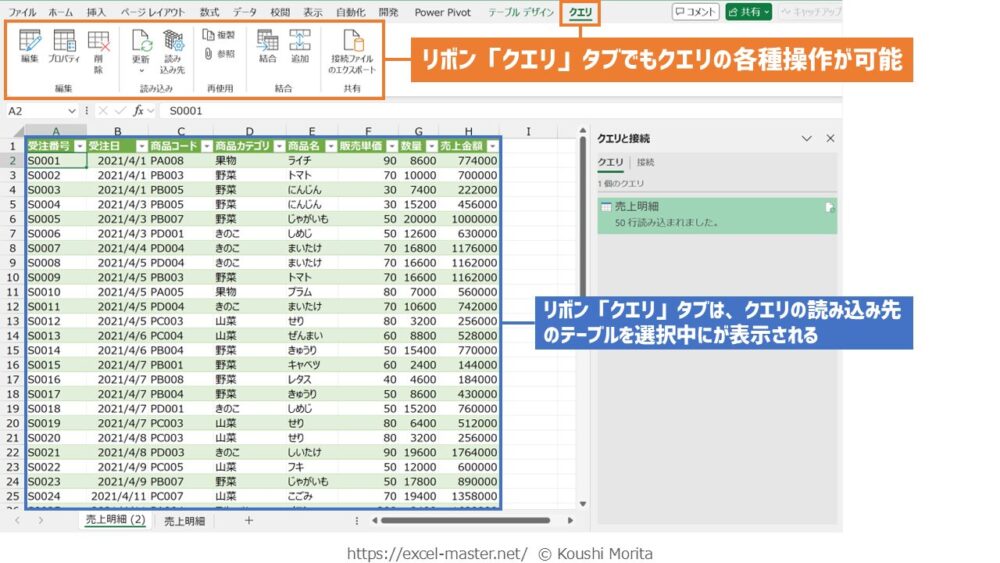Open the Name Box dropdown arrow
This screenshot has width=1000, height=563.
pyautogui.click(x=92, y=111)
